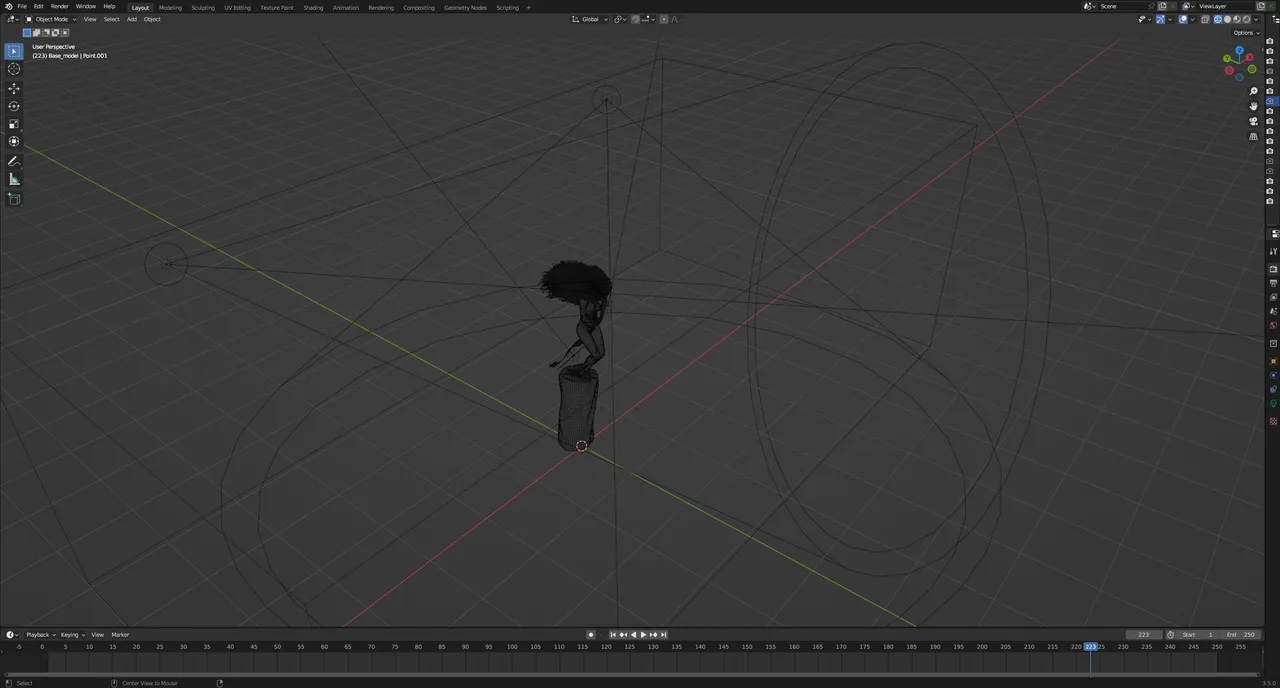The height and width of the screenshot is (688, 1280).
Task: Click the pan view hand icon
Action: tap(1254, 106)
